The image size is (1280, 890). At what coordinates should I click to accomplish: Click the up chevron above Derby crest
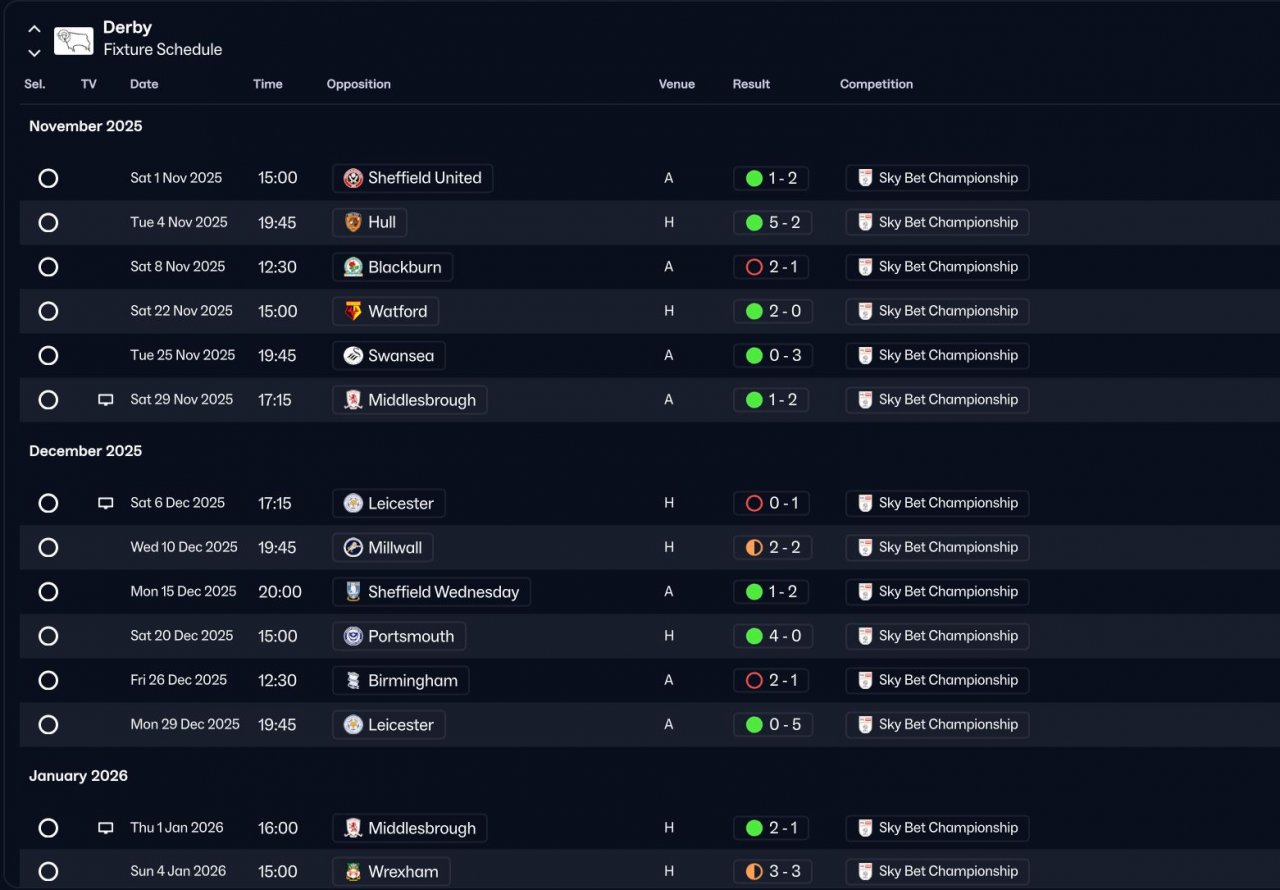point(34,29)
